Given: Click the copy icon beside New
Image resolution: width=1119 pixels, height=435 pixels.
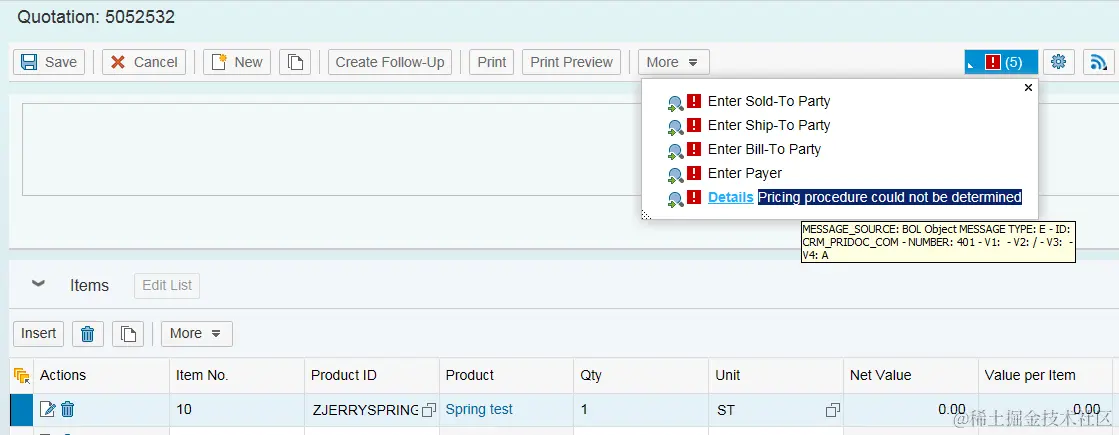Looking at the screenshot, I should click(295, 62).
